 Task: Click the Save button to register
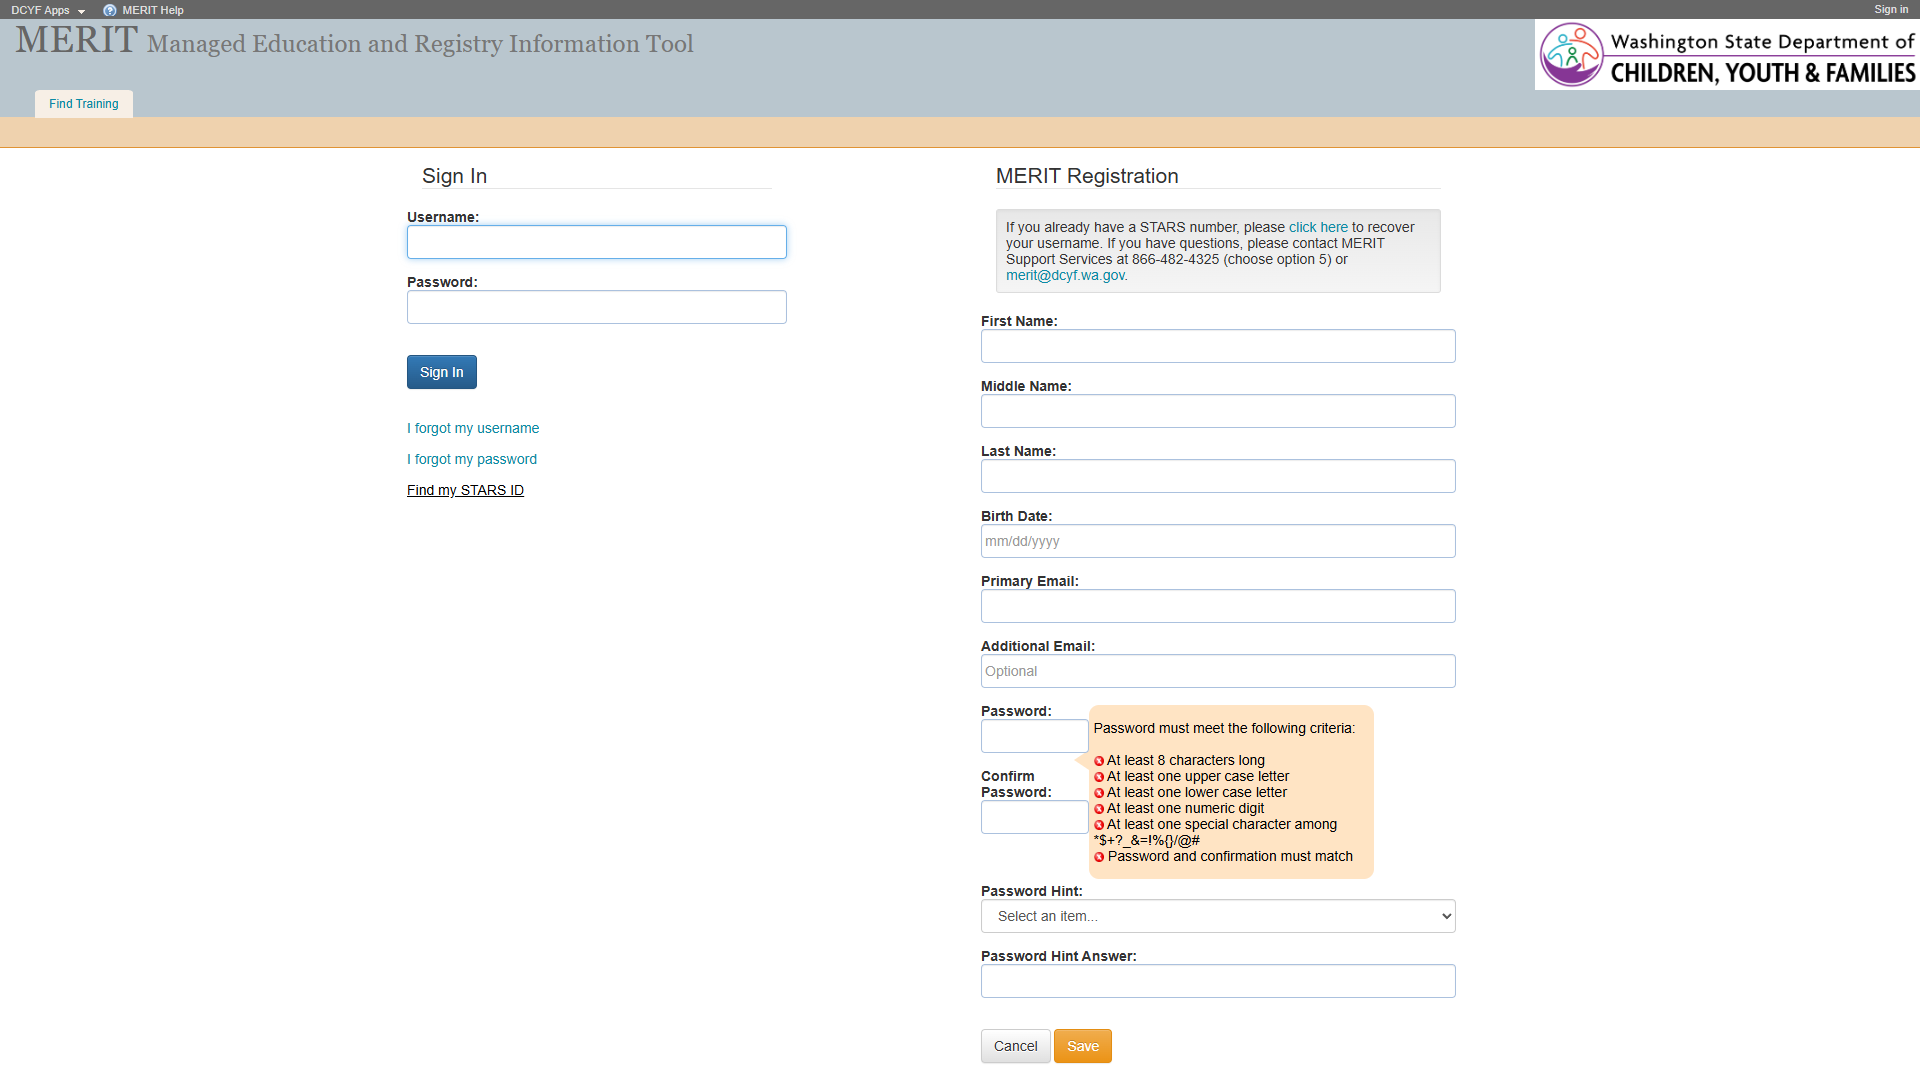pyautogui.click(x=1082, y=1046)
